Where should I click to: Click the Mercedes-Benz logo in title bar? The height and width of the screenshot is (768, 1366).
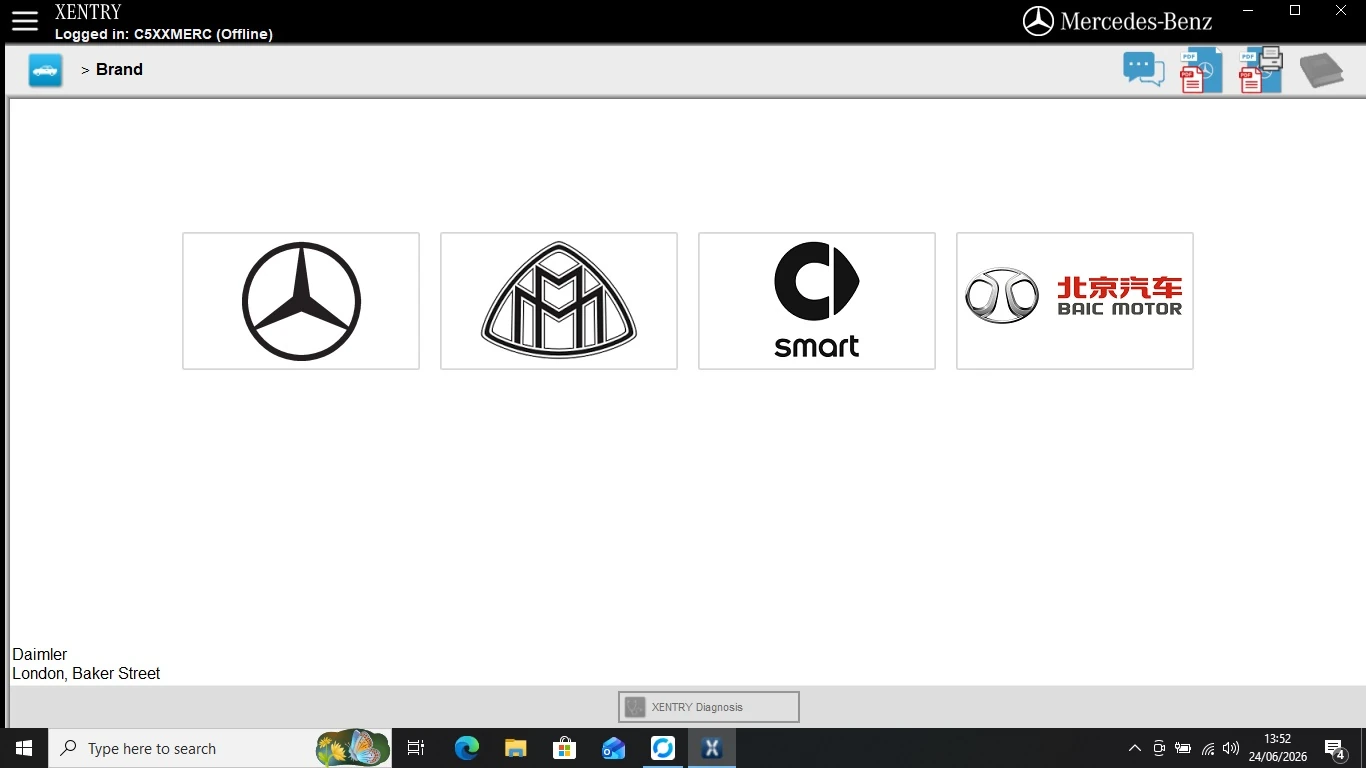point(1117,20)
